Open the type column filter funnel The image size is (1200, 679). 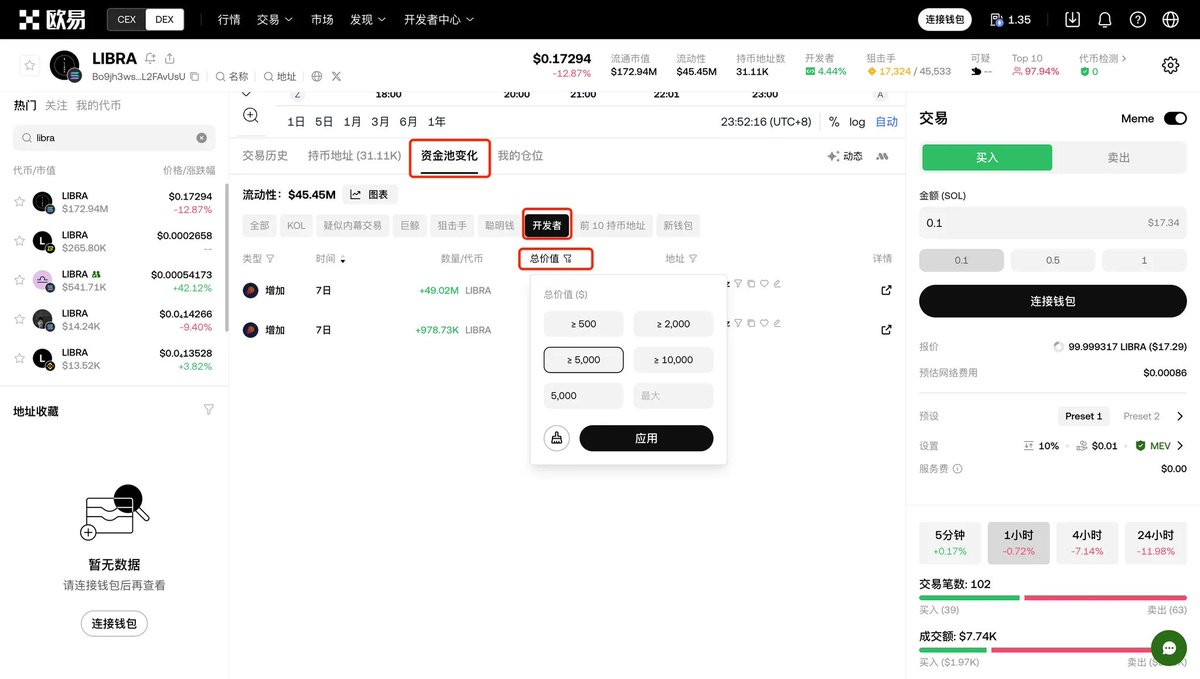[x=270, y=259]
